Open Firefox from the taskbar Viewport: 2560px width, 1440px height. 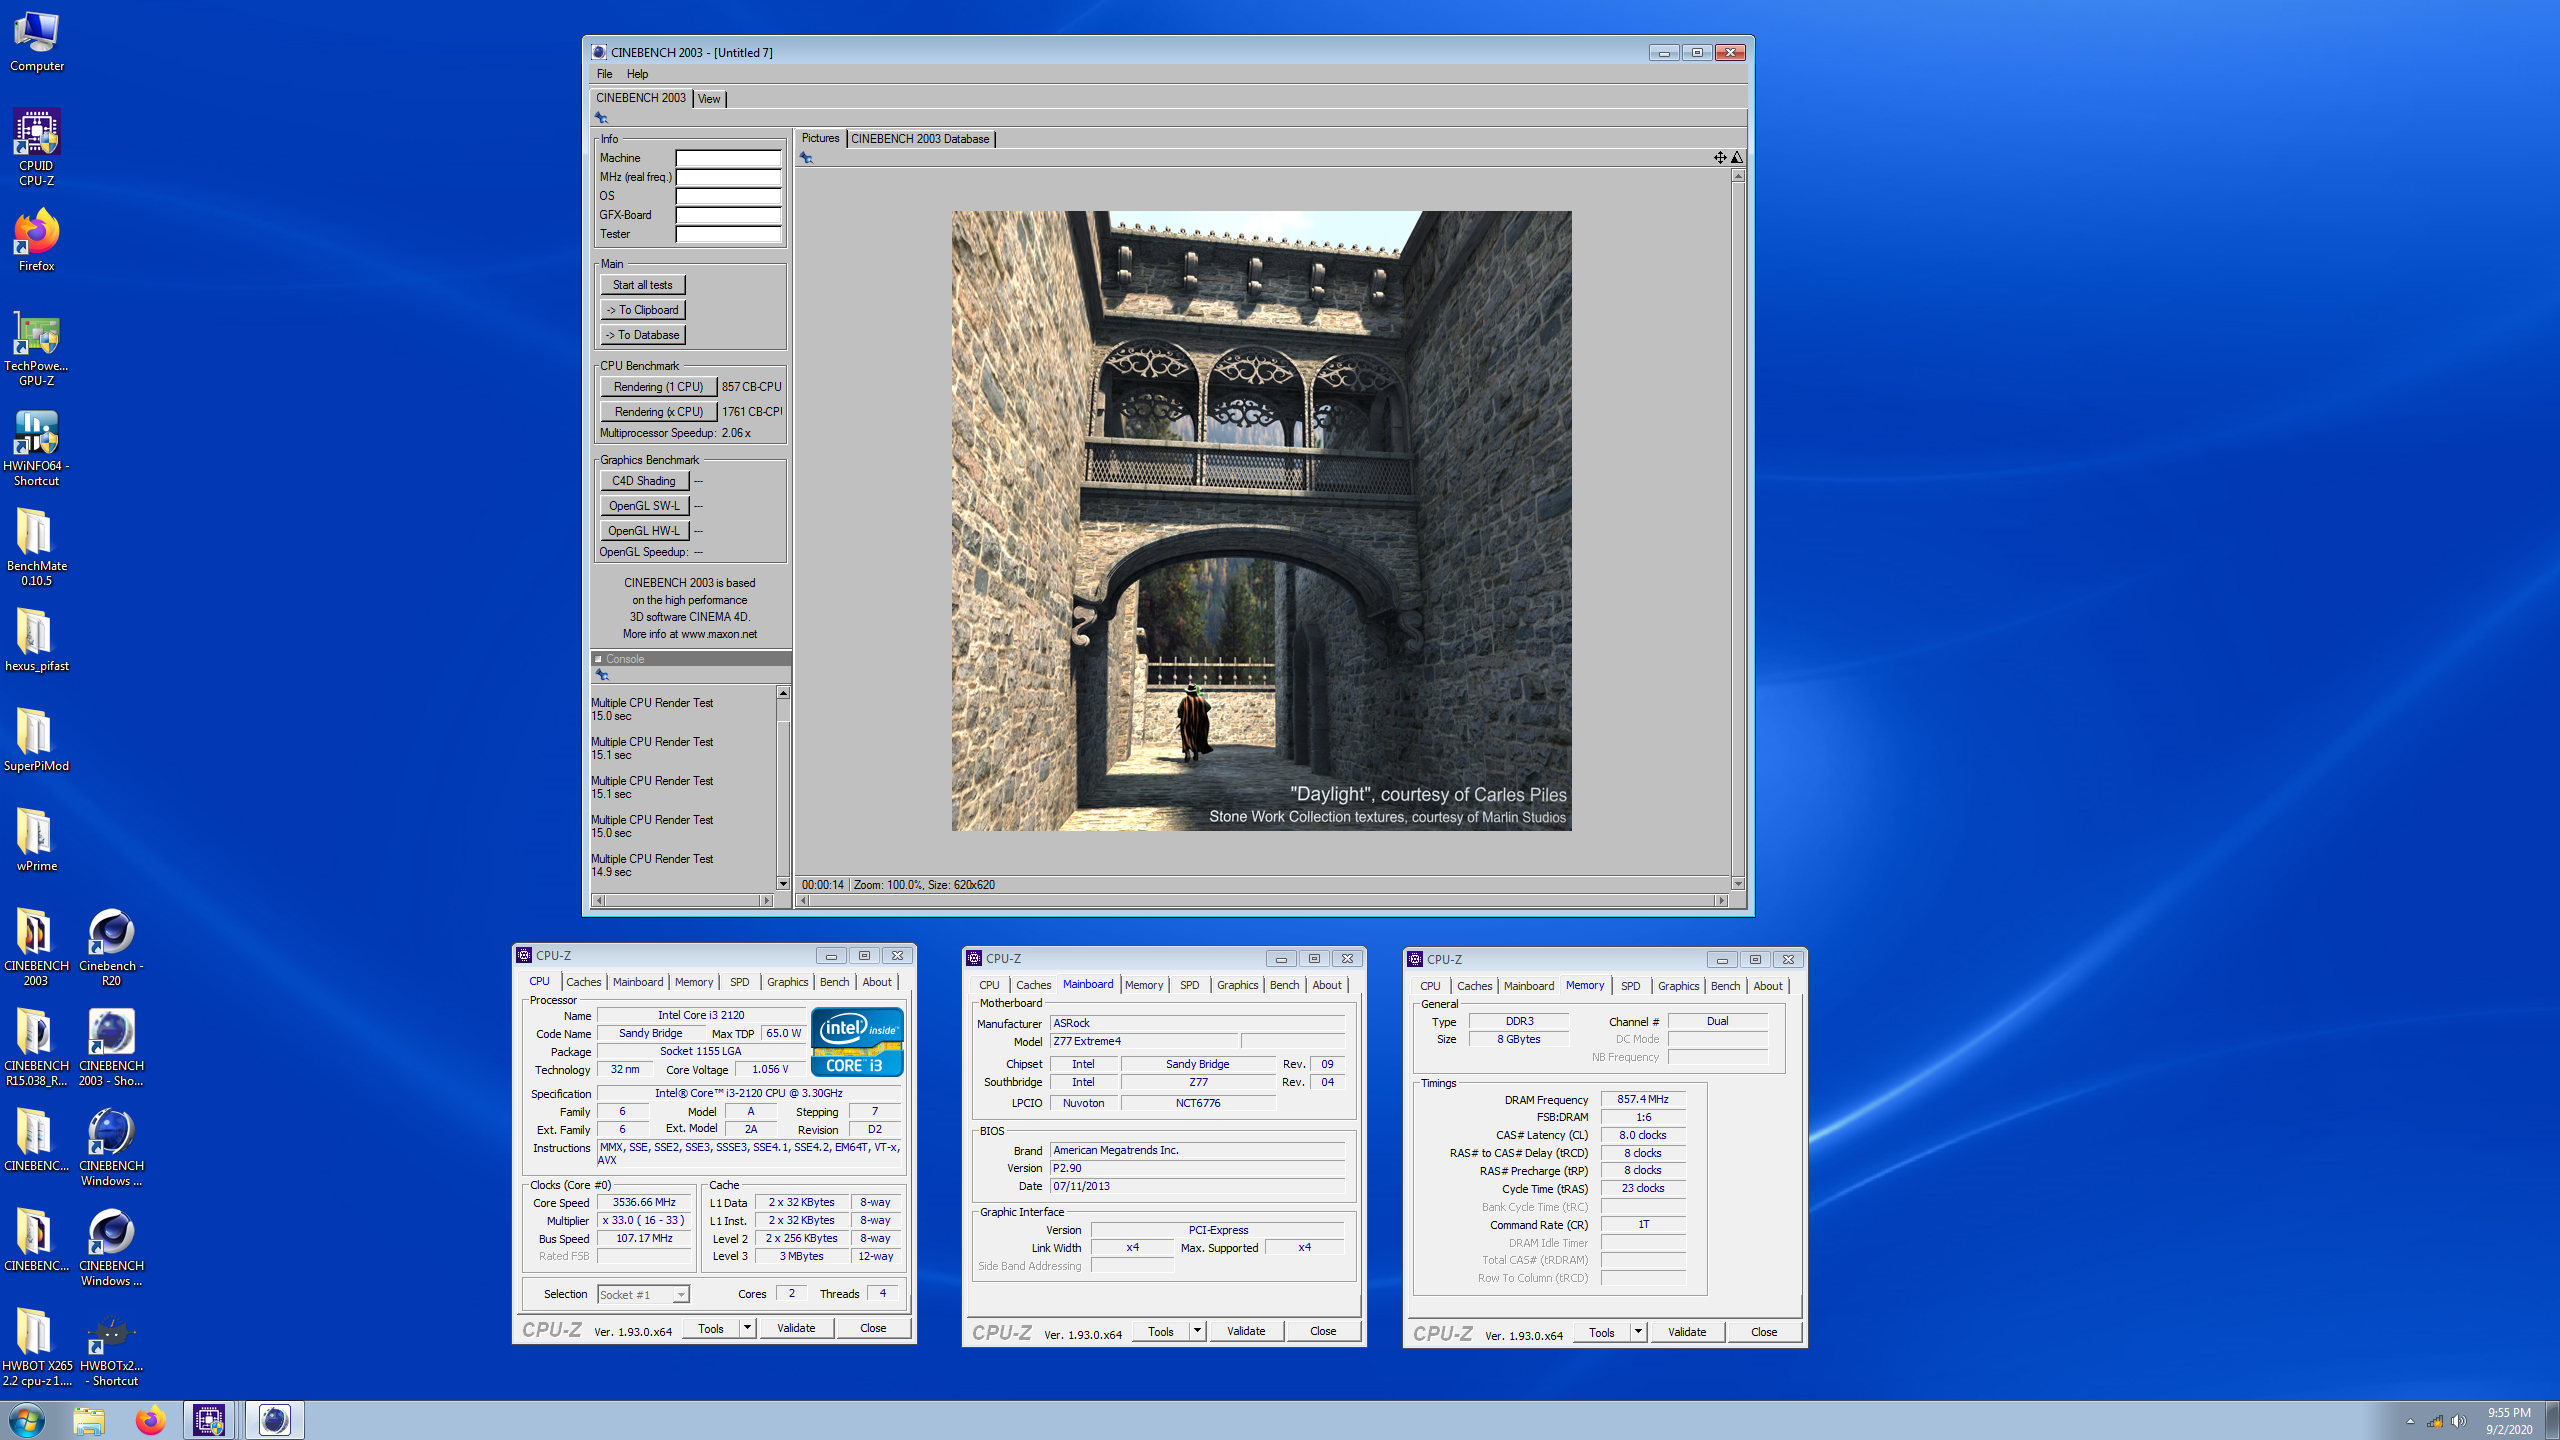[x=150, y=1420]
